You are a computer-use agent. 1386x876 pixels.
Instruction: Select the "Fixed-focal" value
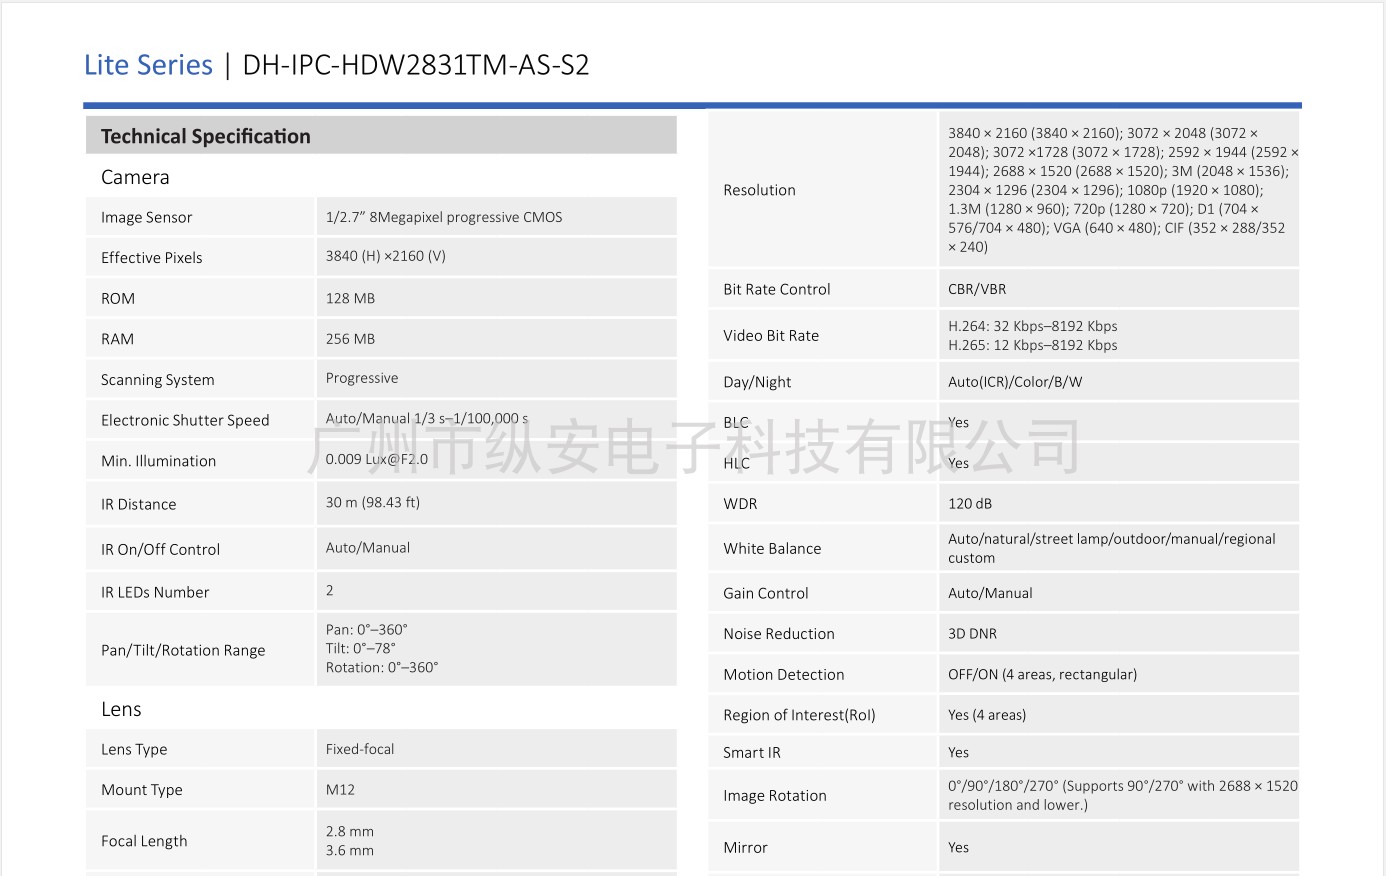360,749
